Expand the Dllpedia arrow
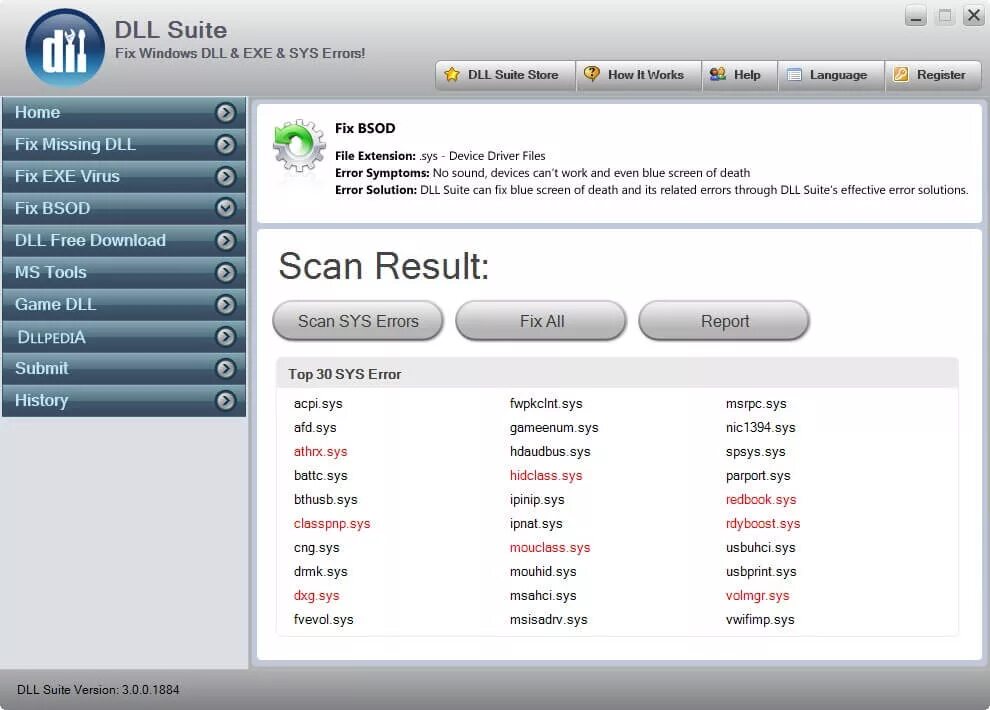990x710 pixels. [225, 336]
